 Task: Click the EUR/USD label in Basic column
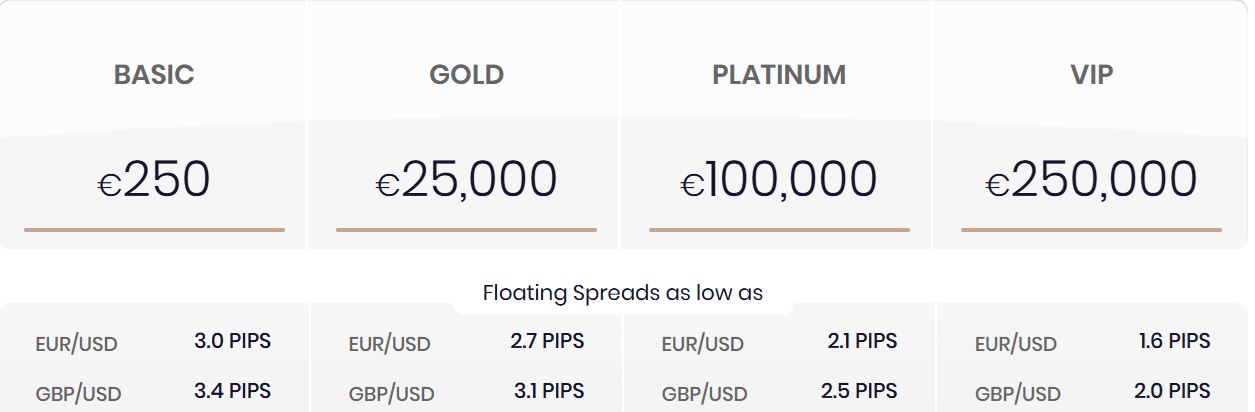point(76,344)
